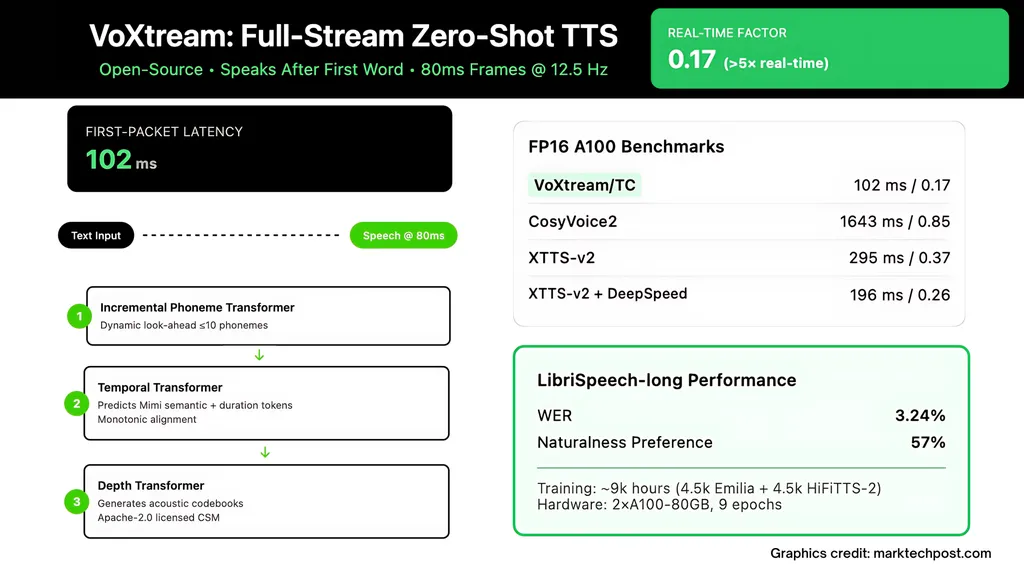This screenshot has height=568, width=1024.
Task: Select the Speech @ 80ms pill
Action: pyautogui.click(x=403, y=236)
